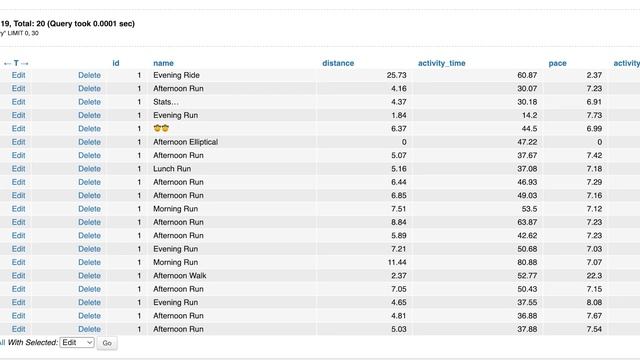Select the pace value 6.91

click(594, 102)
